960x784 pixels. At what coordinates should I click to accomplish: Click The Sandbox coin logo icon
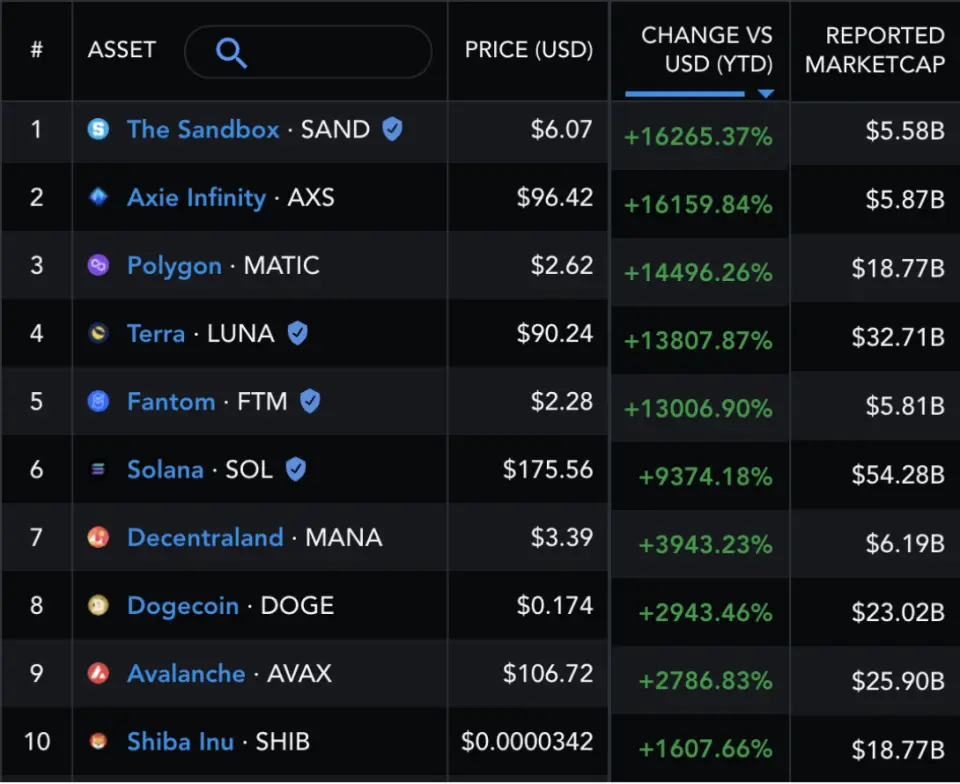coord(98,129)
